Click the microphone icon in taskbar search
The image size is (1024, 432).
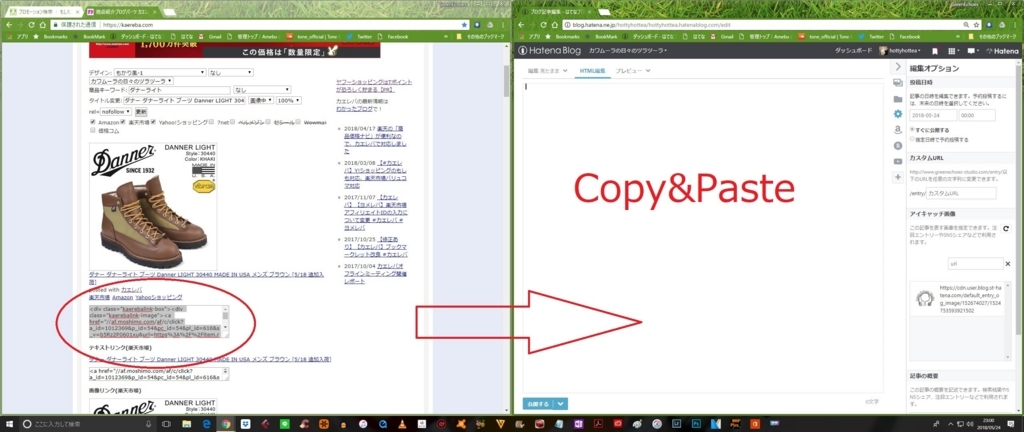tap(149, 424)
